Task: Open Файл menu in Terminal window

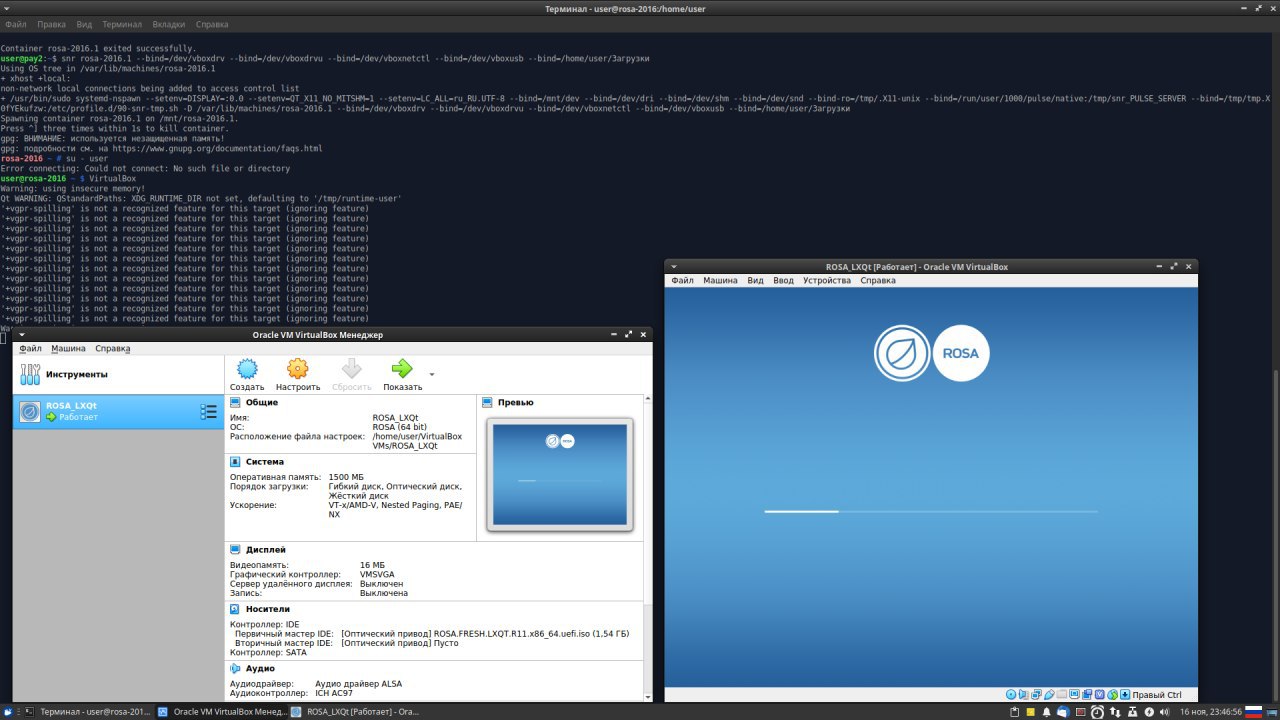Action: 15,23
